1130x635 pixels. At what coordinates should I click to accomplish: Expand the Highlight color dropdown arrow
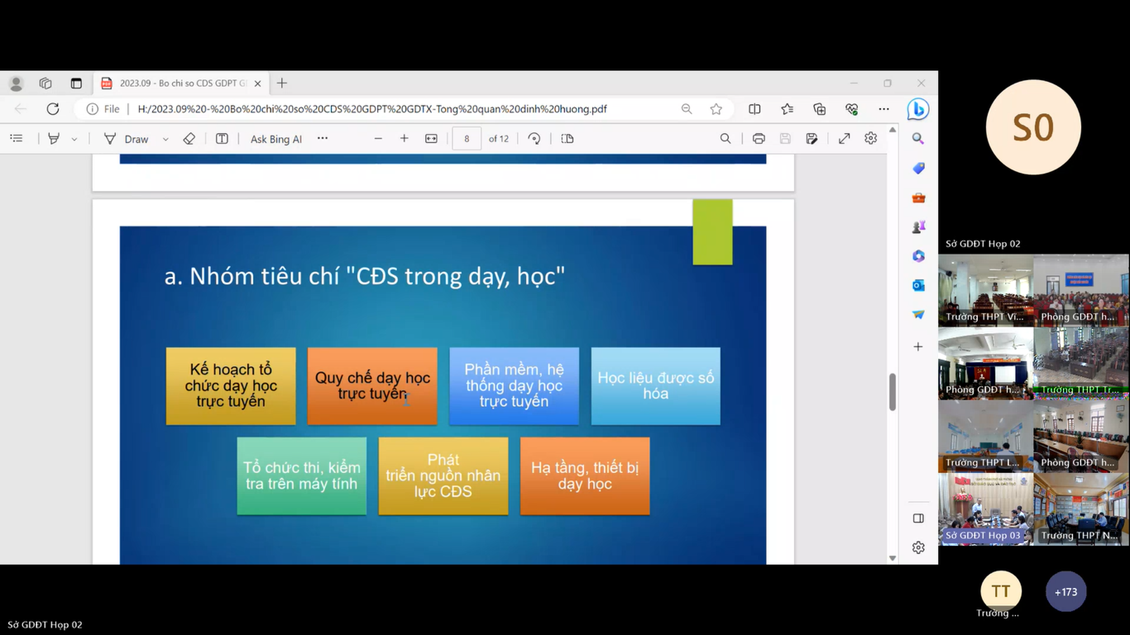click(x=74, y=140)
